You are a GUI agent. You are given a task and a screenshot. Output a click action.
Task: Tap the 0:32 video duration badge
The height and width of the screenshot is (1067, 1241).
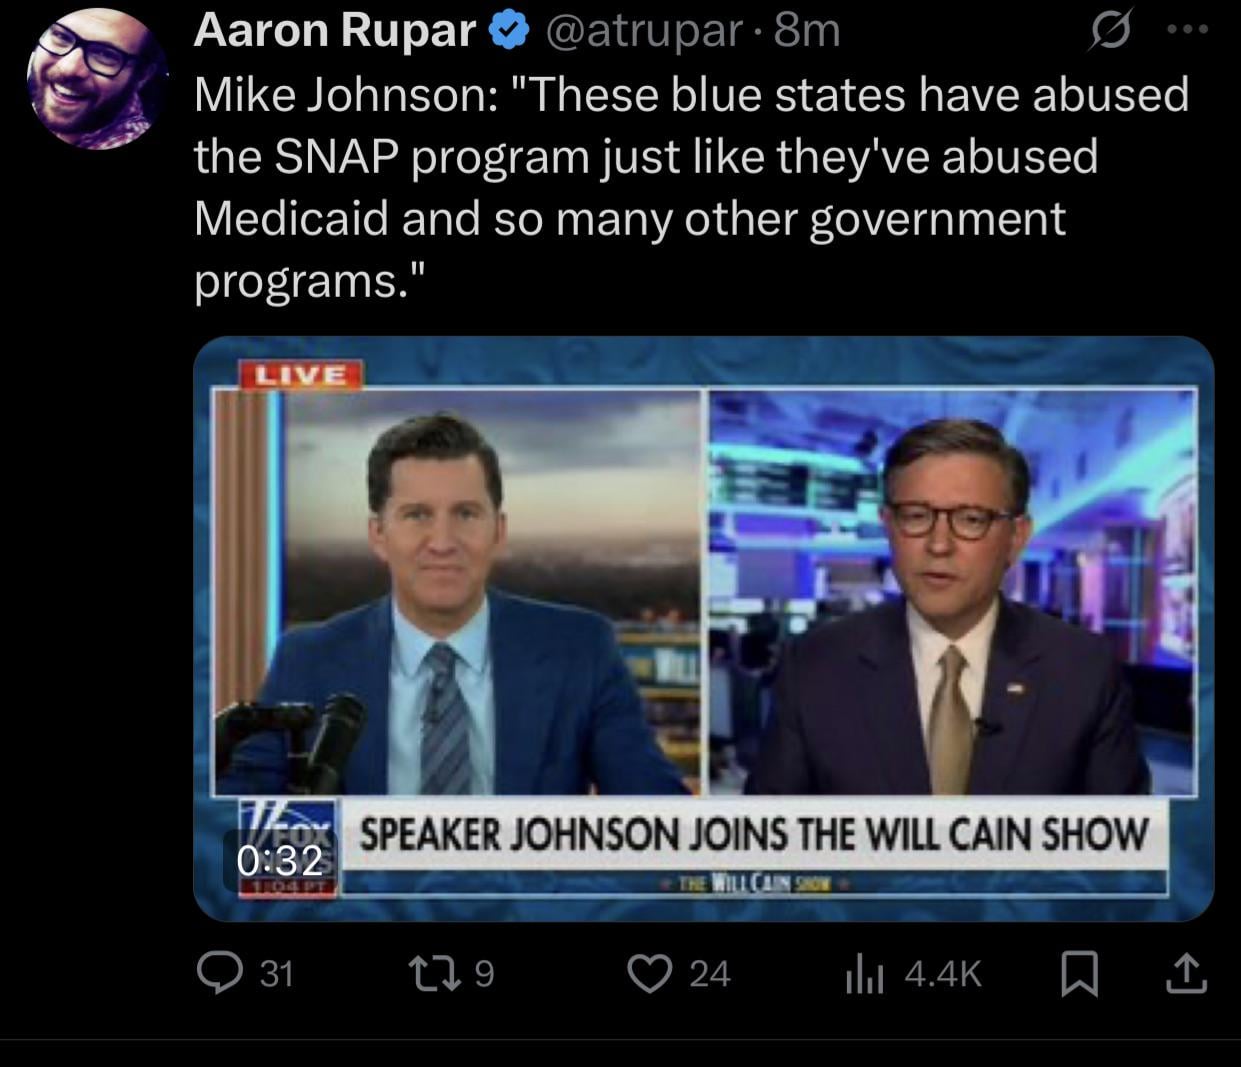pos(280,860)
